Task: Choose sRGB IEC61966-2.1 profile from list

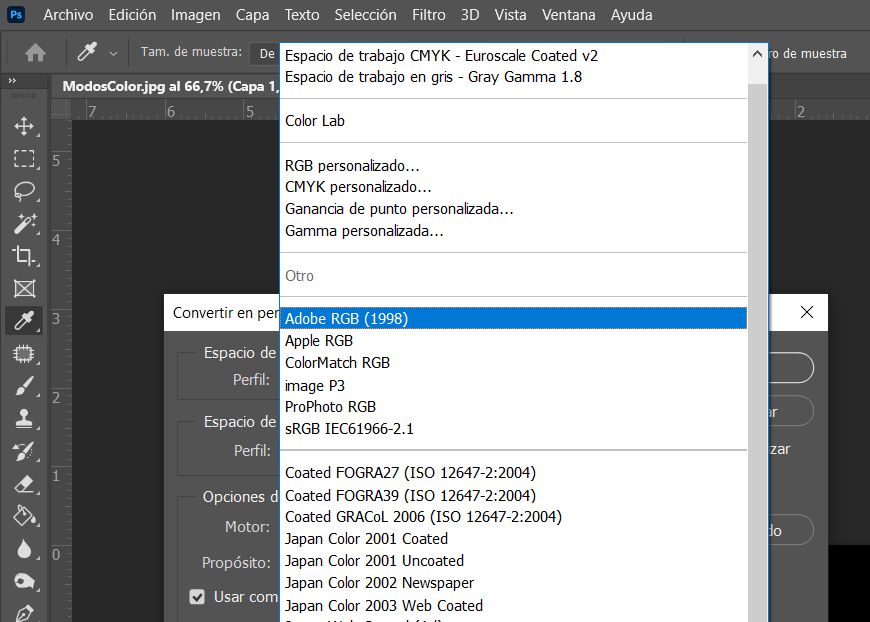Action: (349, 429)
